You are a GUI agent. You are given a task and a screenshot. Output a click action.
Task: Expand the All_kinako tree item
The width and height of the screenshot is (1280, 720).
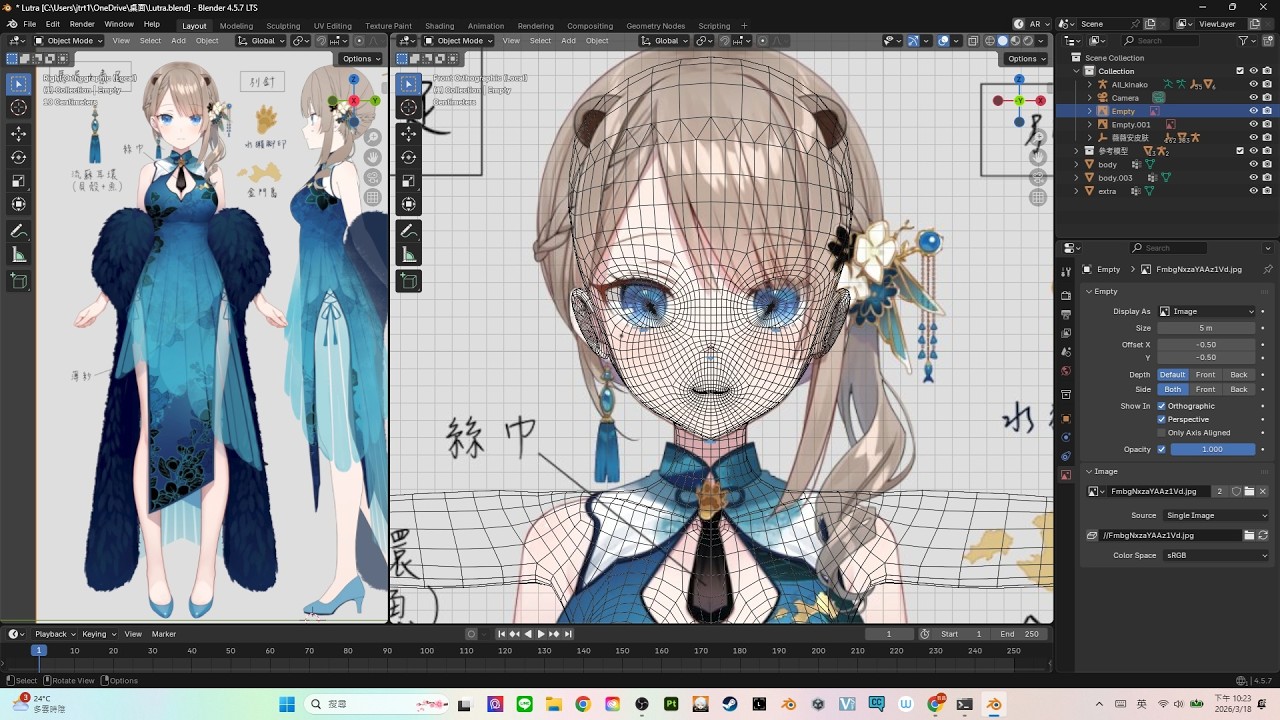[1090, 85]
